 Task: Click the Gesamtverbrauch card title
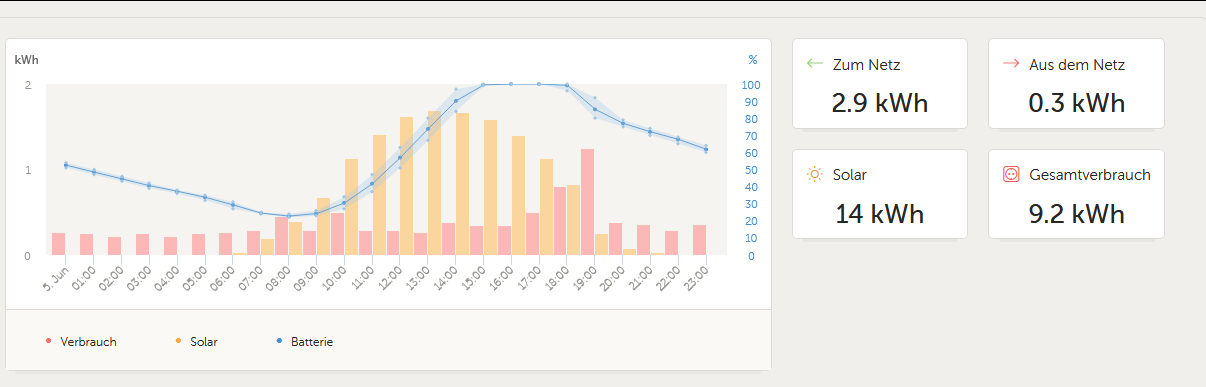1090,175
